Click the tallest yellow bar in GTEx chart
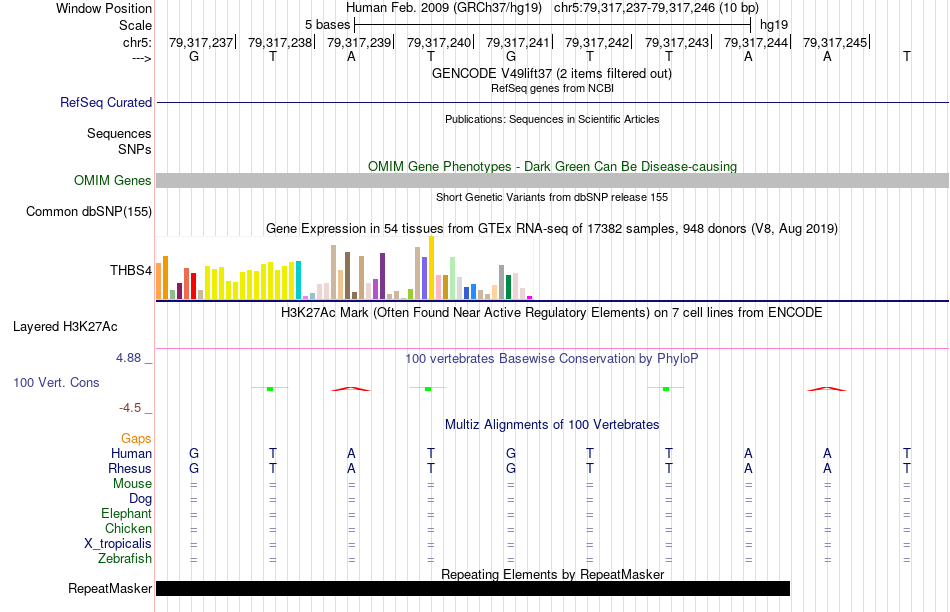This screenshot has height=612, width=950. tap(431, 268)
